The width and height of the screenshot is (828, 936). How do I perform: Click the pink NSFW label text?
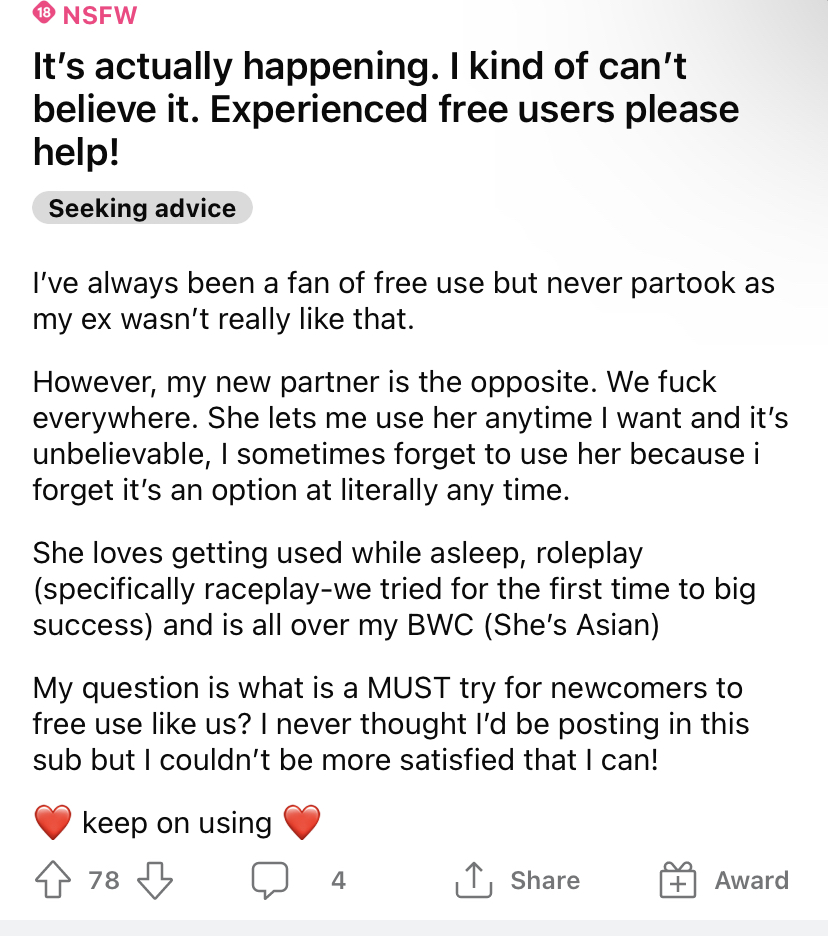100,15
